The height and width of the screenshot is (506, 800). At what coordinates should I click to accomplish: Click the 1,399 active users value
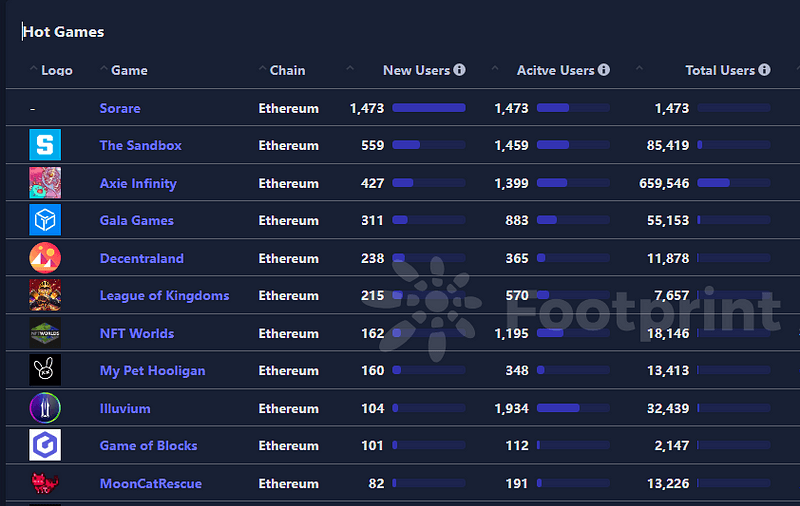(x=511, y=183)
